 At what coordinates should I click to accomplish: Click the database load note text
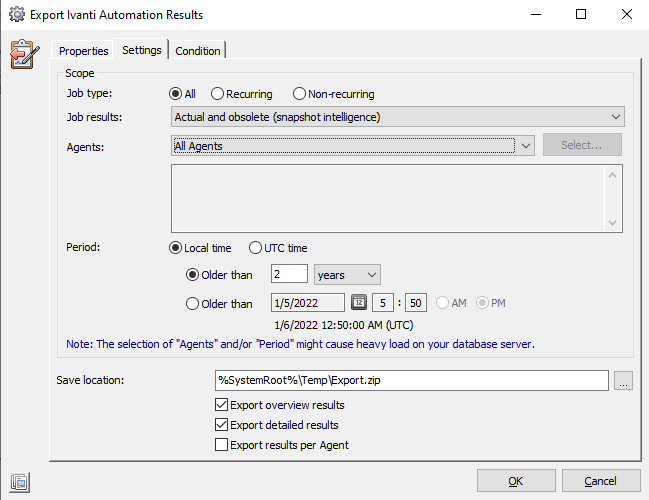click(300, 344)
